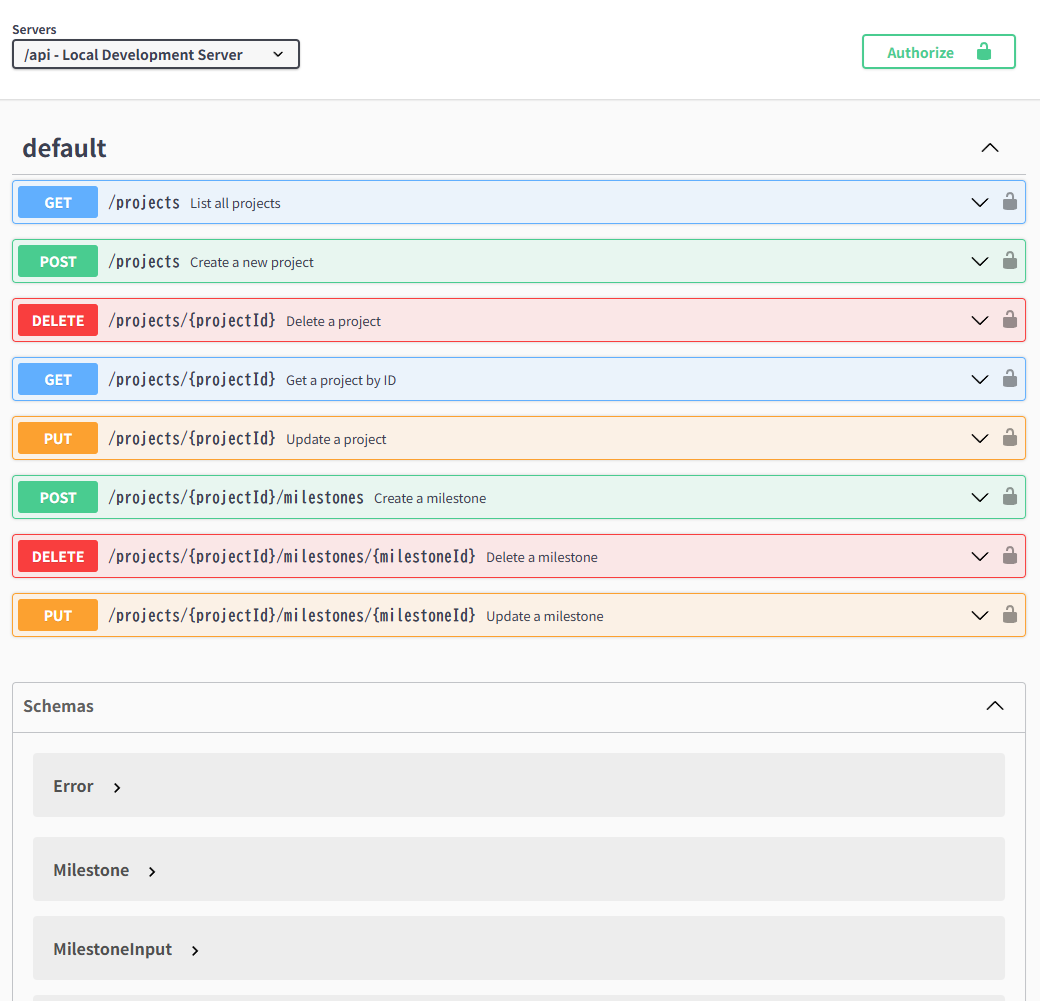The image size is (1040, 1001).
Task: Click lock icon on Create a milestone row
Action: (1010, 497)
